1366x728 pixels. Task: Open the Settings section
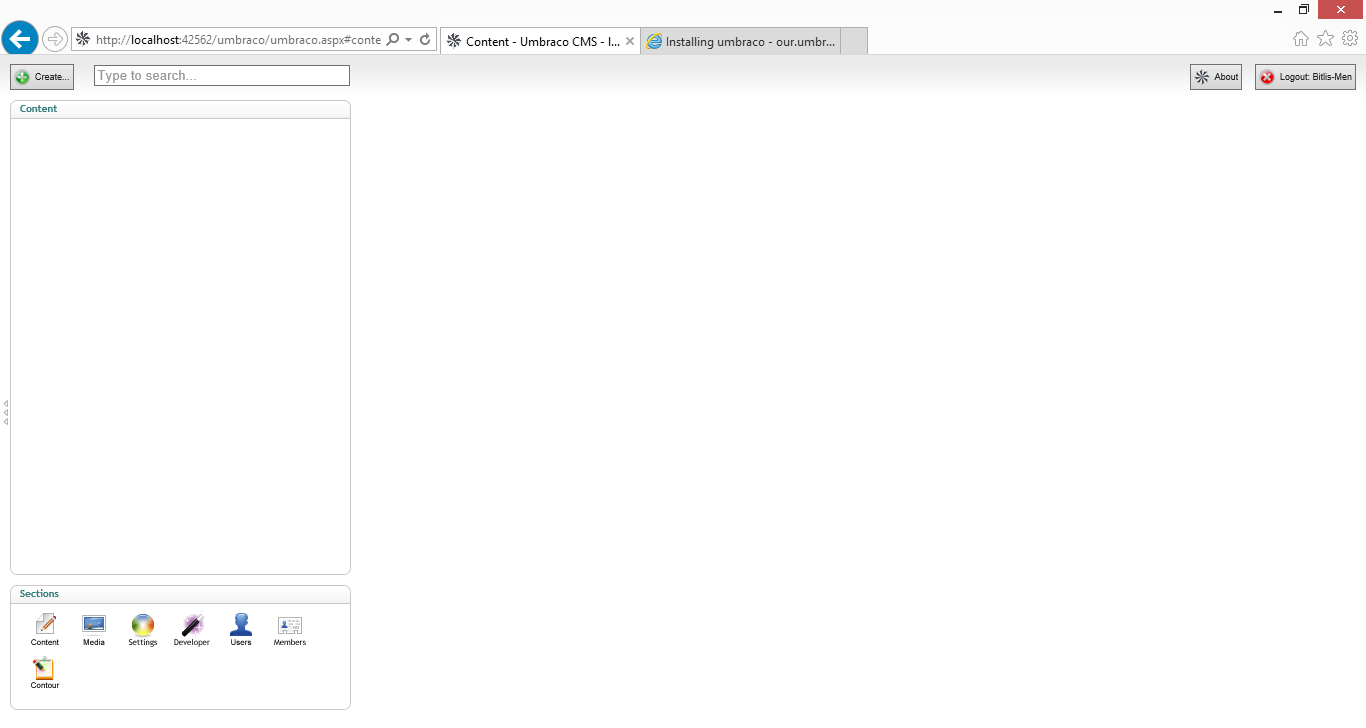pyautogui.click(x=143, y=630)
